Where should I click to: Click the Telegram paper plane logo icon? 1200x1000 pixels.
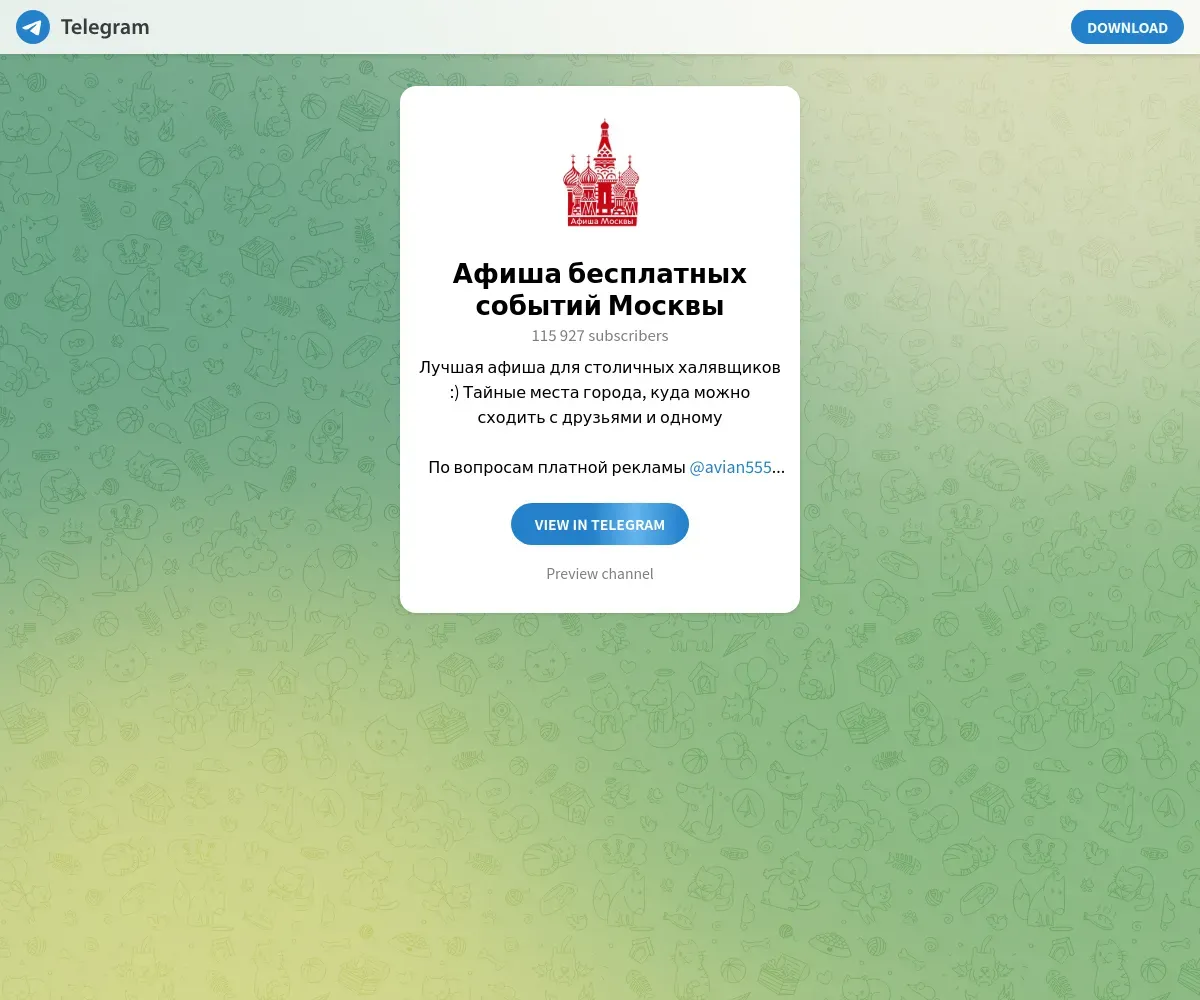33,27
